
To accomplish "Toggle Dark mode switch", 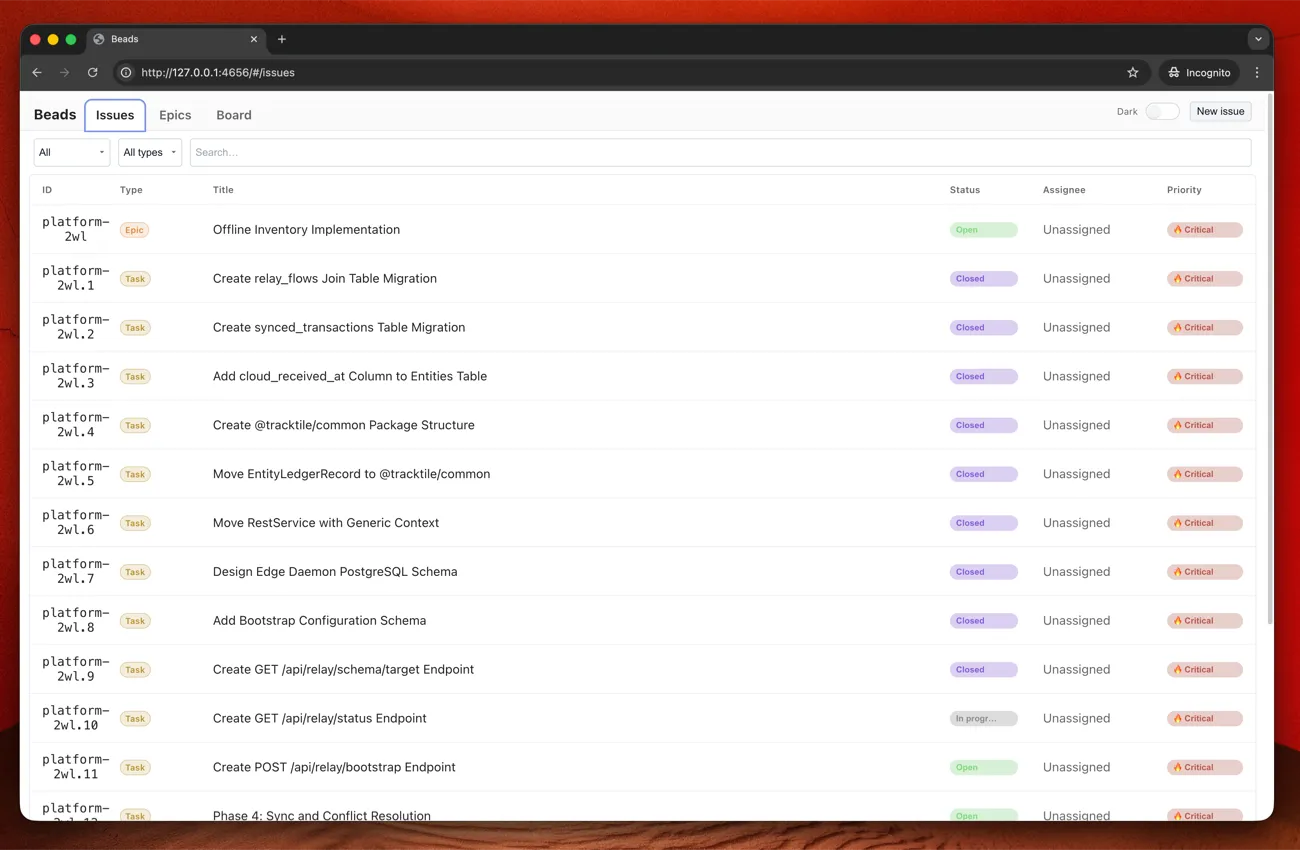I will point(1162,111).
